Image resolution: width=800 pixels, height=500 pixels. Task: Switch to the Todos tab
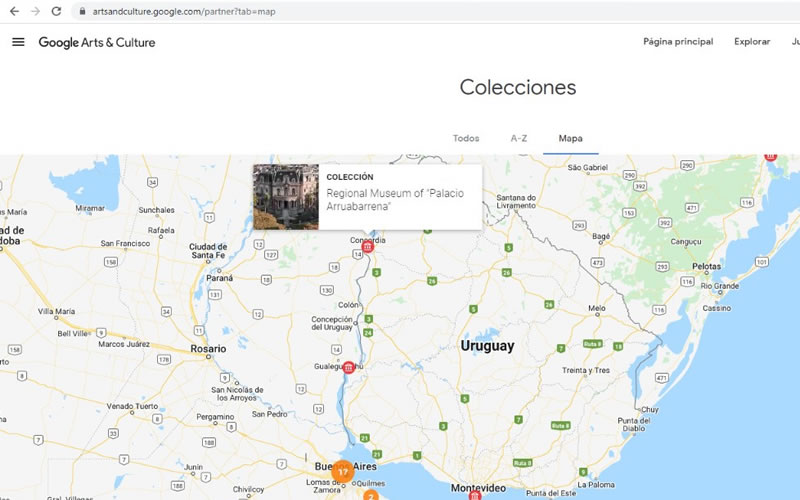click(x=466, y=138)
